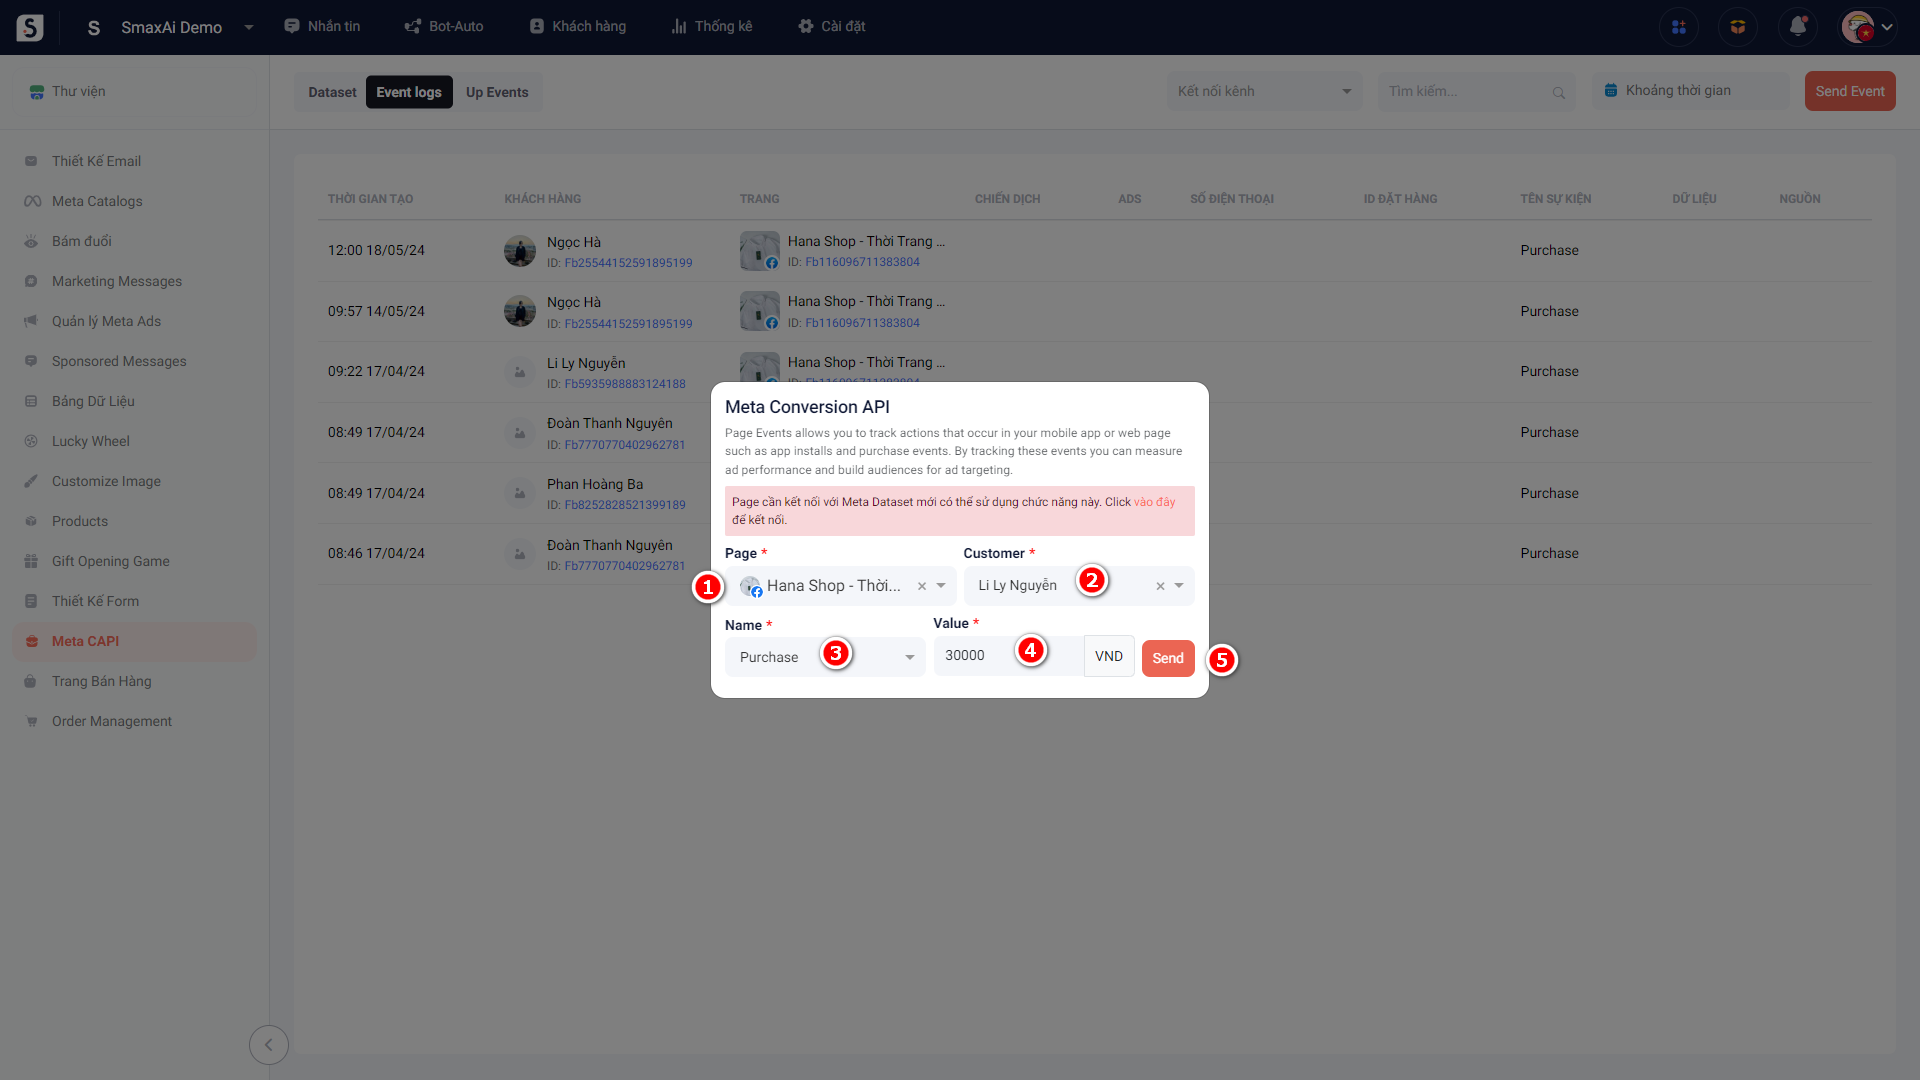The image size is (1920, 1080).
Task: Collapse the sidebar with arrow button
Action: [x=268, y=1045]
